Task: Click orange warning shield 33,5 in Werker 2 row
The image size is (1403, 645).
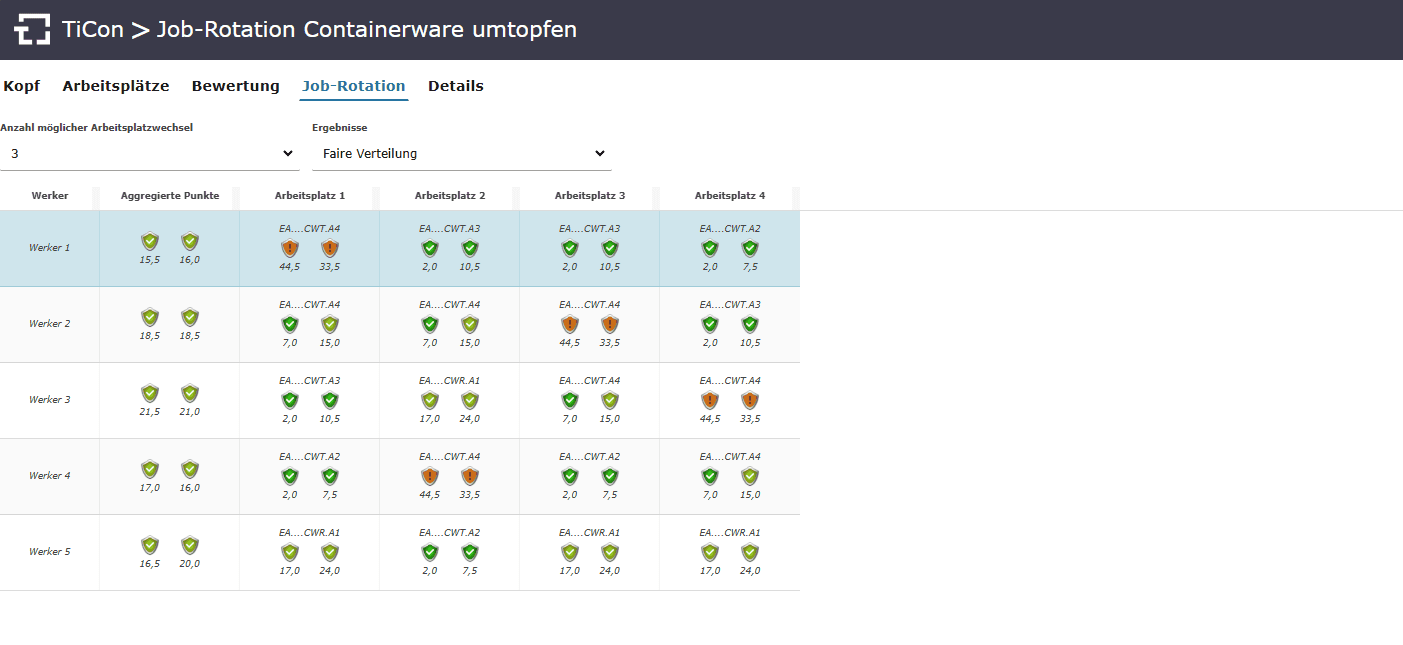Action: tap(610, 324)
